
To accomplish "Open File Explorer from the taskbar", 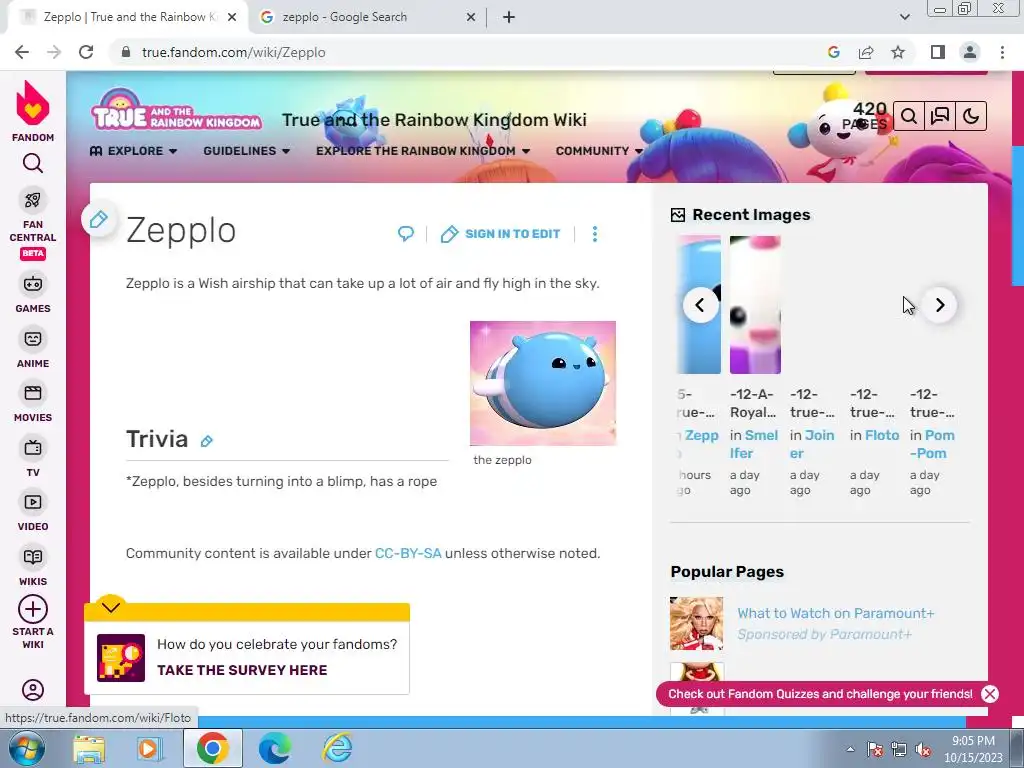I will (x=89, y=748).
